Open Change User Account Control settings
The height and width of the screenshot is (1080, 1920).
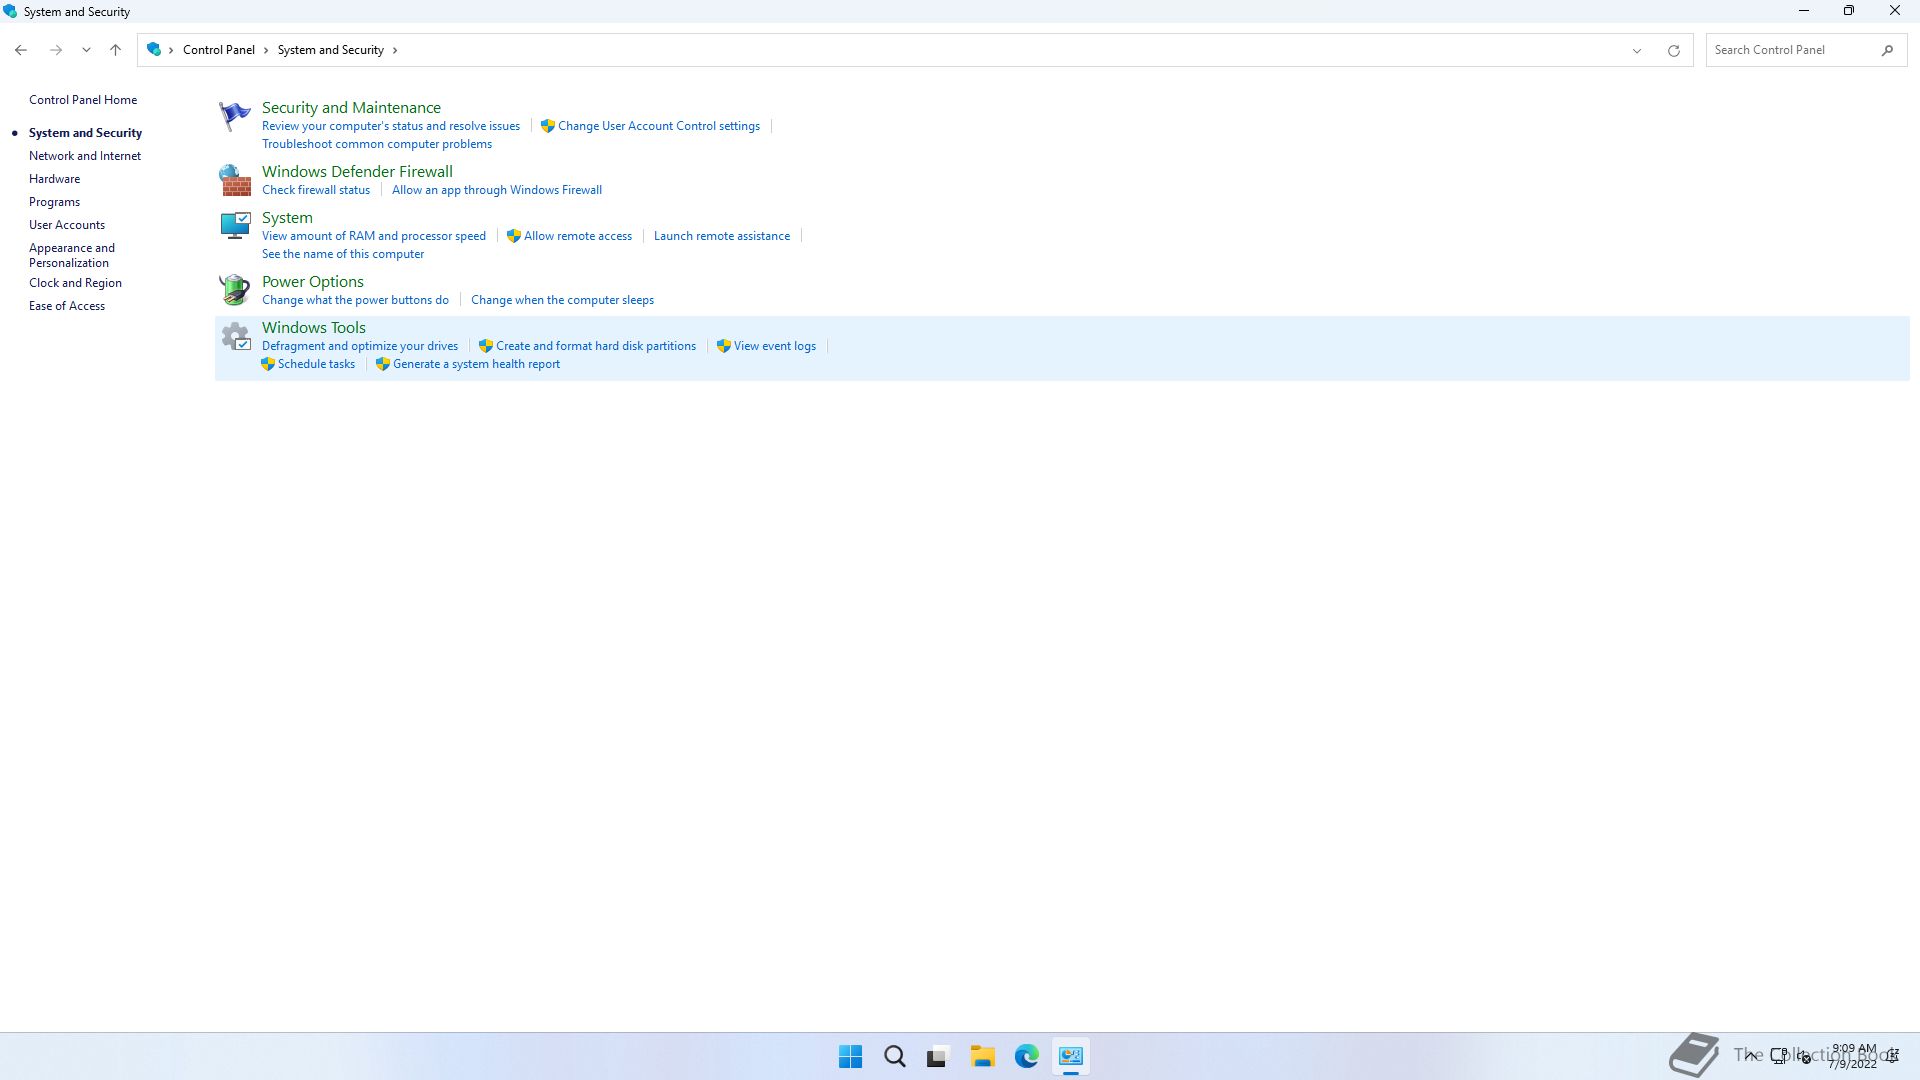pos(659,126)
